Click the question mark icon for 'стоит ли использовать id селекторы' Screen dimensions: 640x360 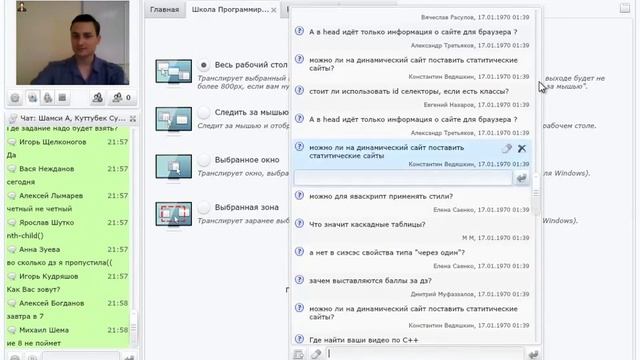tap(299, 91)
